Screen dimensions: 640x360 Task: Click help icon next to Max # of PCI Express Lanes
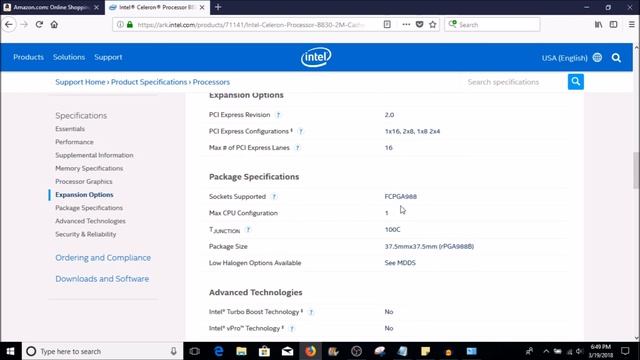pyautogui.click(x=297, y=148)
